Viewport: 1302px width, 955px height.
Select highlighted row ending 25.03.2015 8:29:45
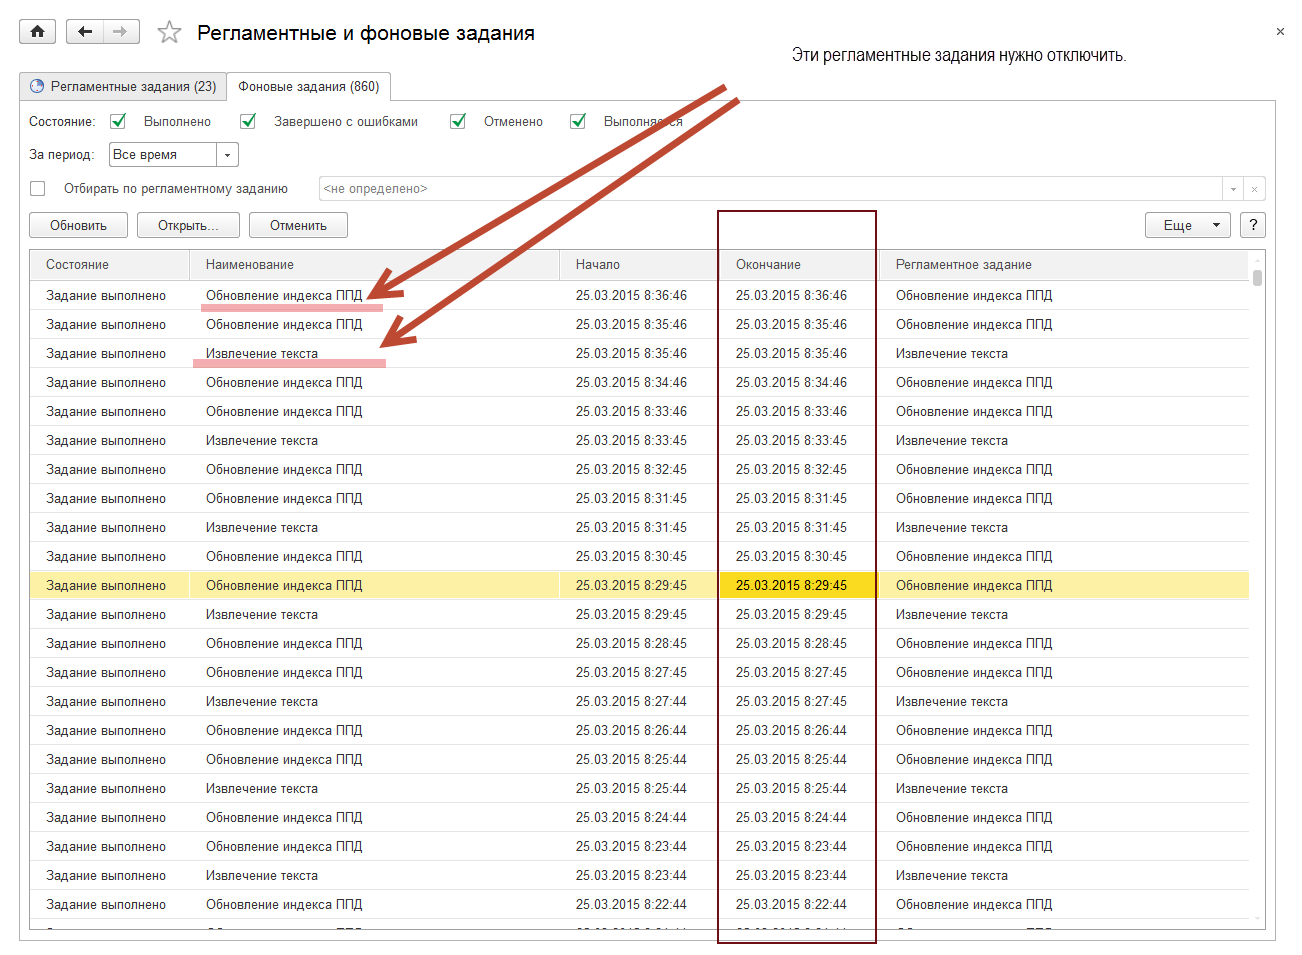639,585
